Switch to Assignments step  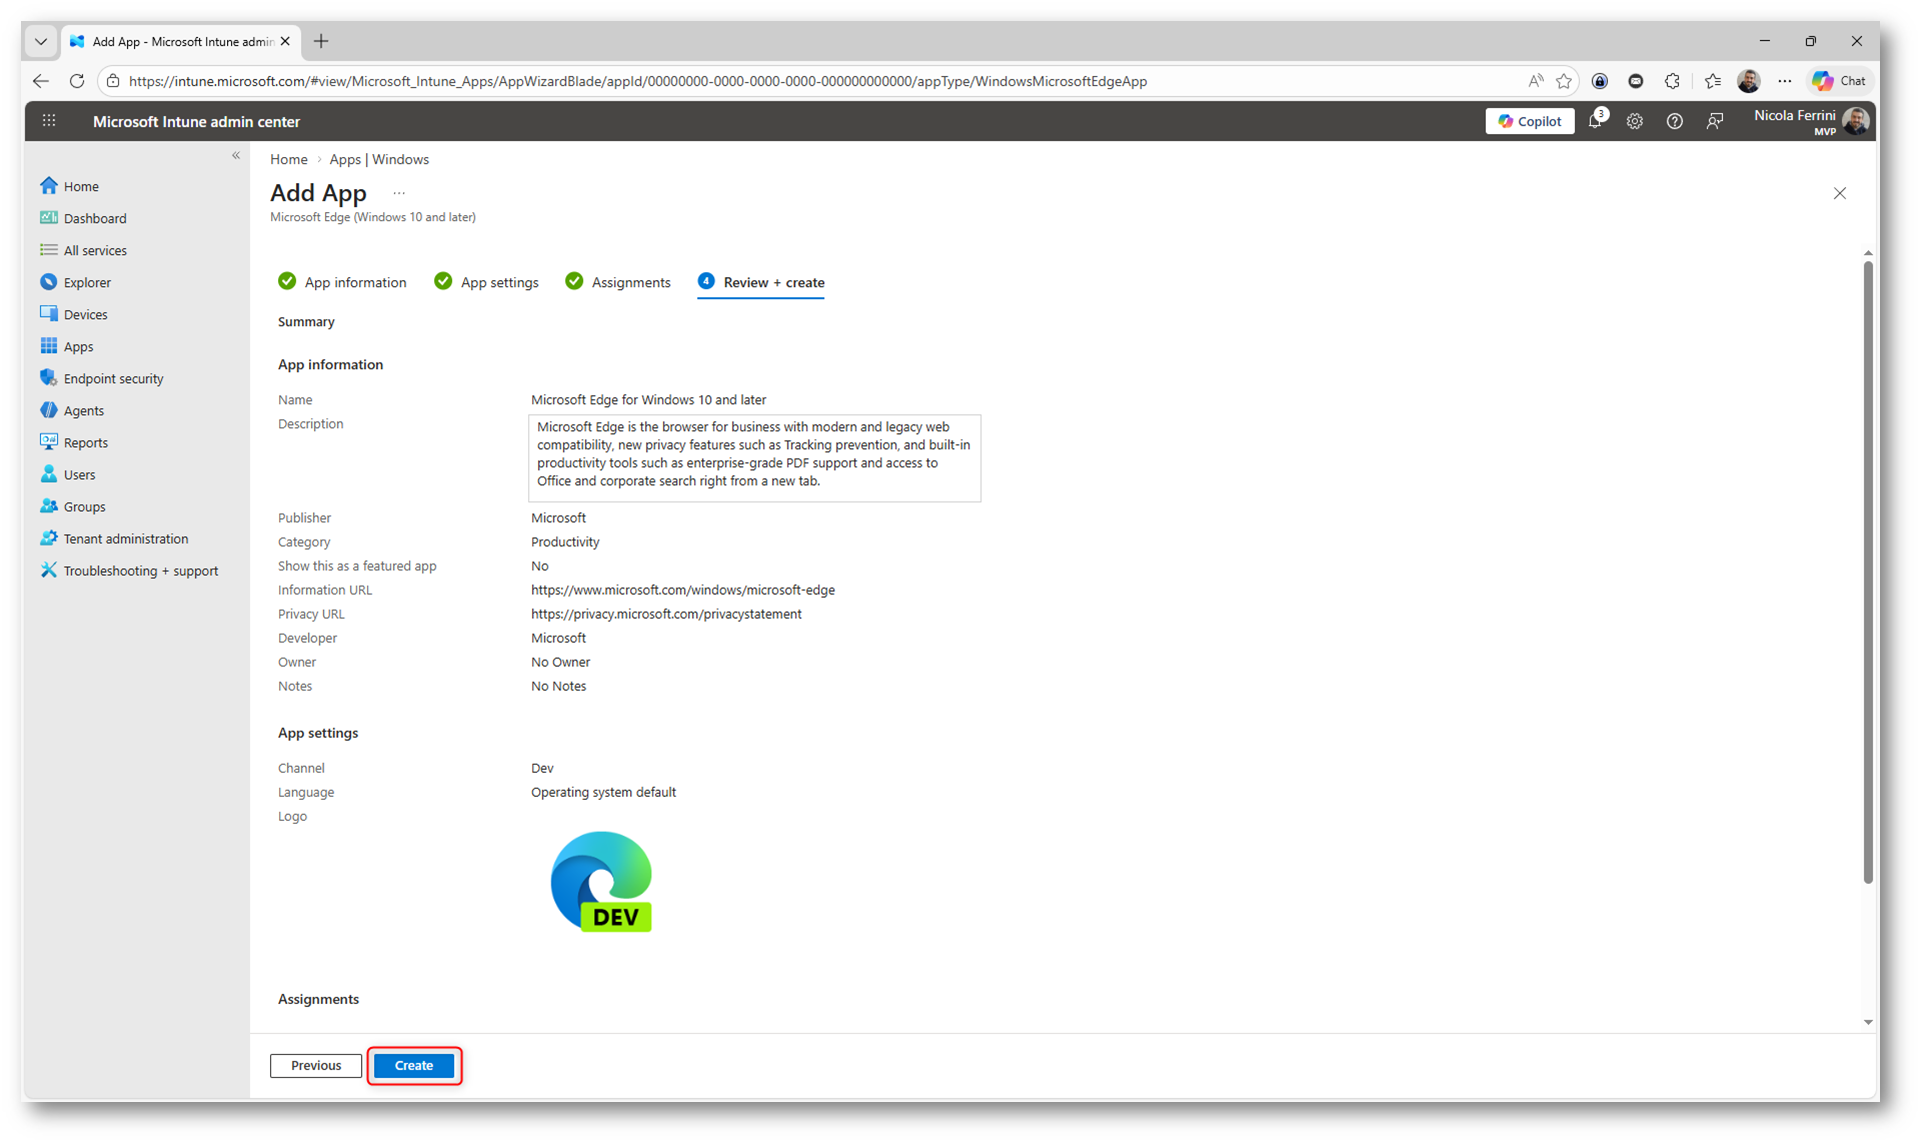[x=630, y=282]
